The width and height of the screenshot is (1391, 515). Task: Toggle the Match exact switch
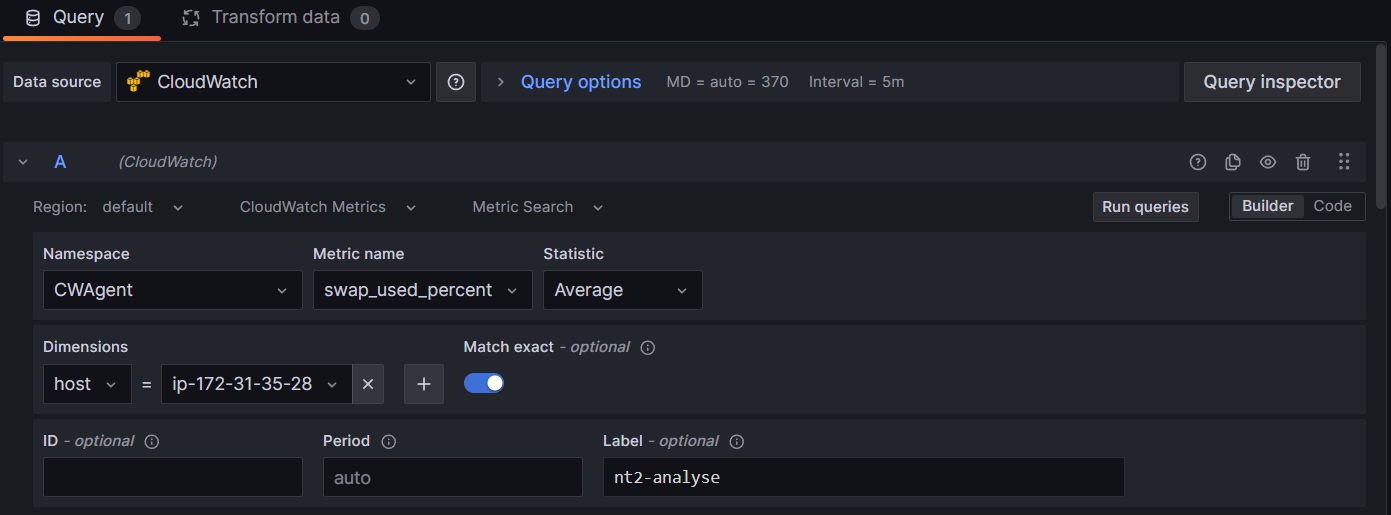[x=484, y=383]
